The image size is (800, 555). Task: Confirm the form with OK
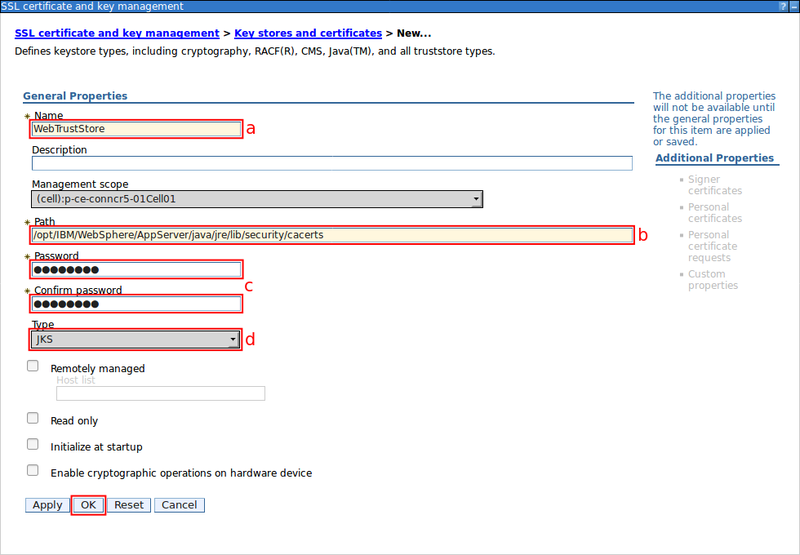point(88,505)
